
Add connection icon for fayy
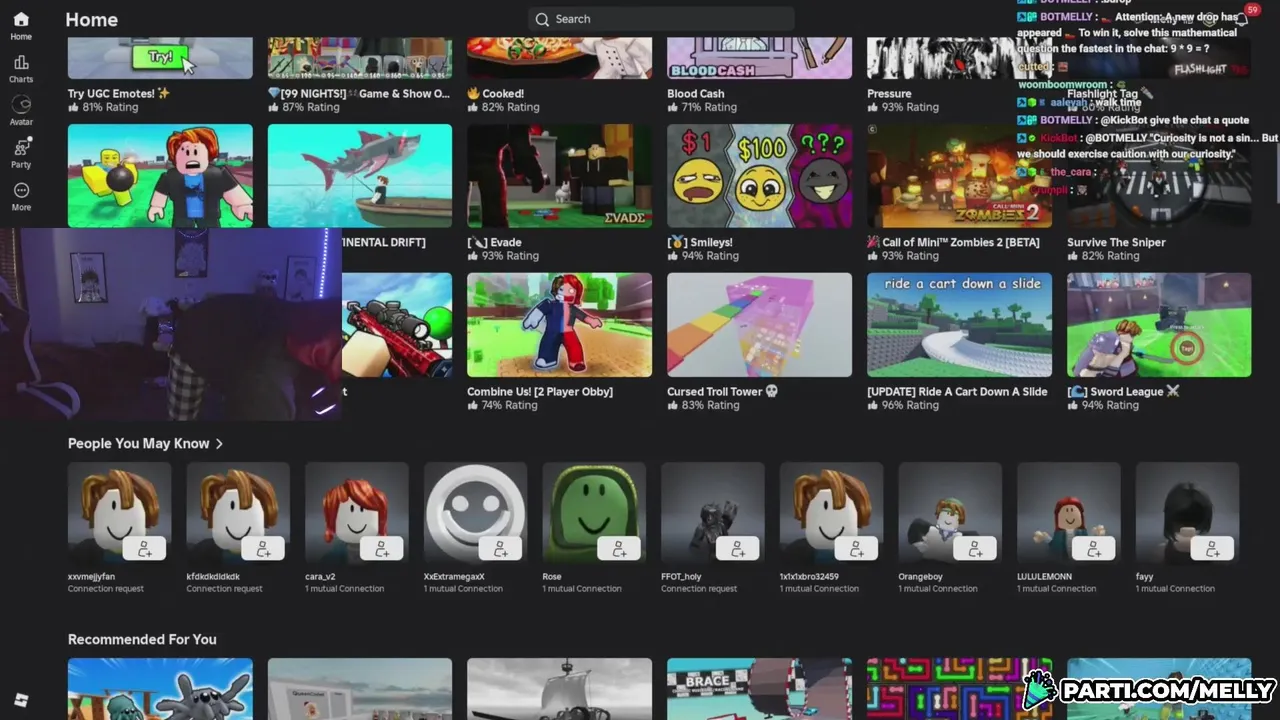1212,549
